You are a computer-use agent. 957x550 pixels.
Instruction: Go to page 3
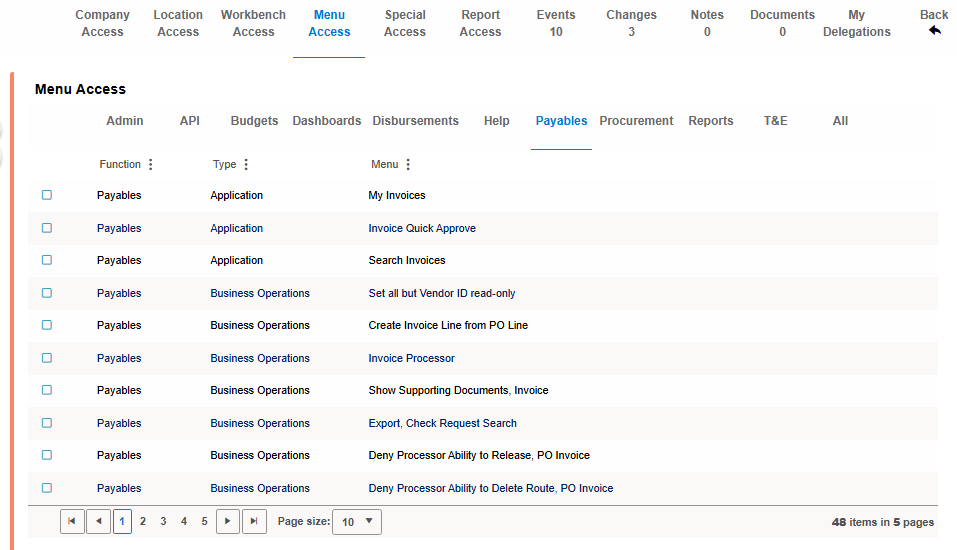(x=163, y=521)
